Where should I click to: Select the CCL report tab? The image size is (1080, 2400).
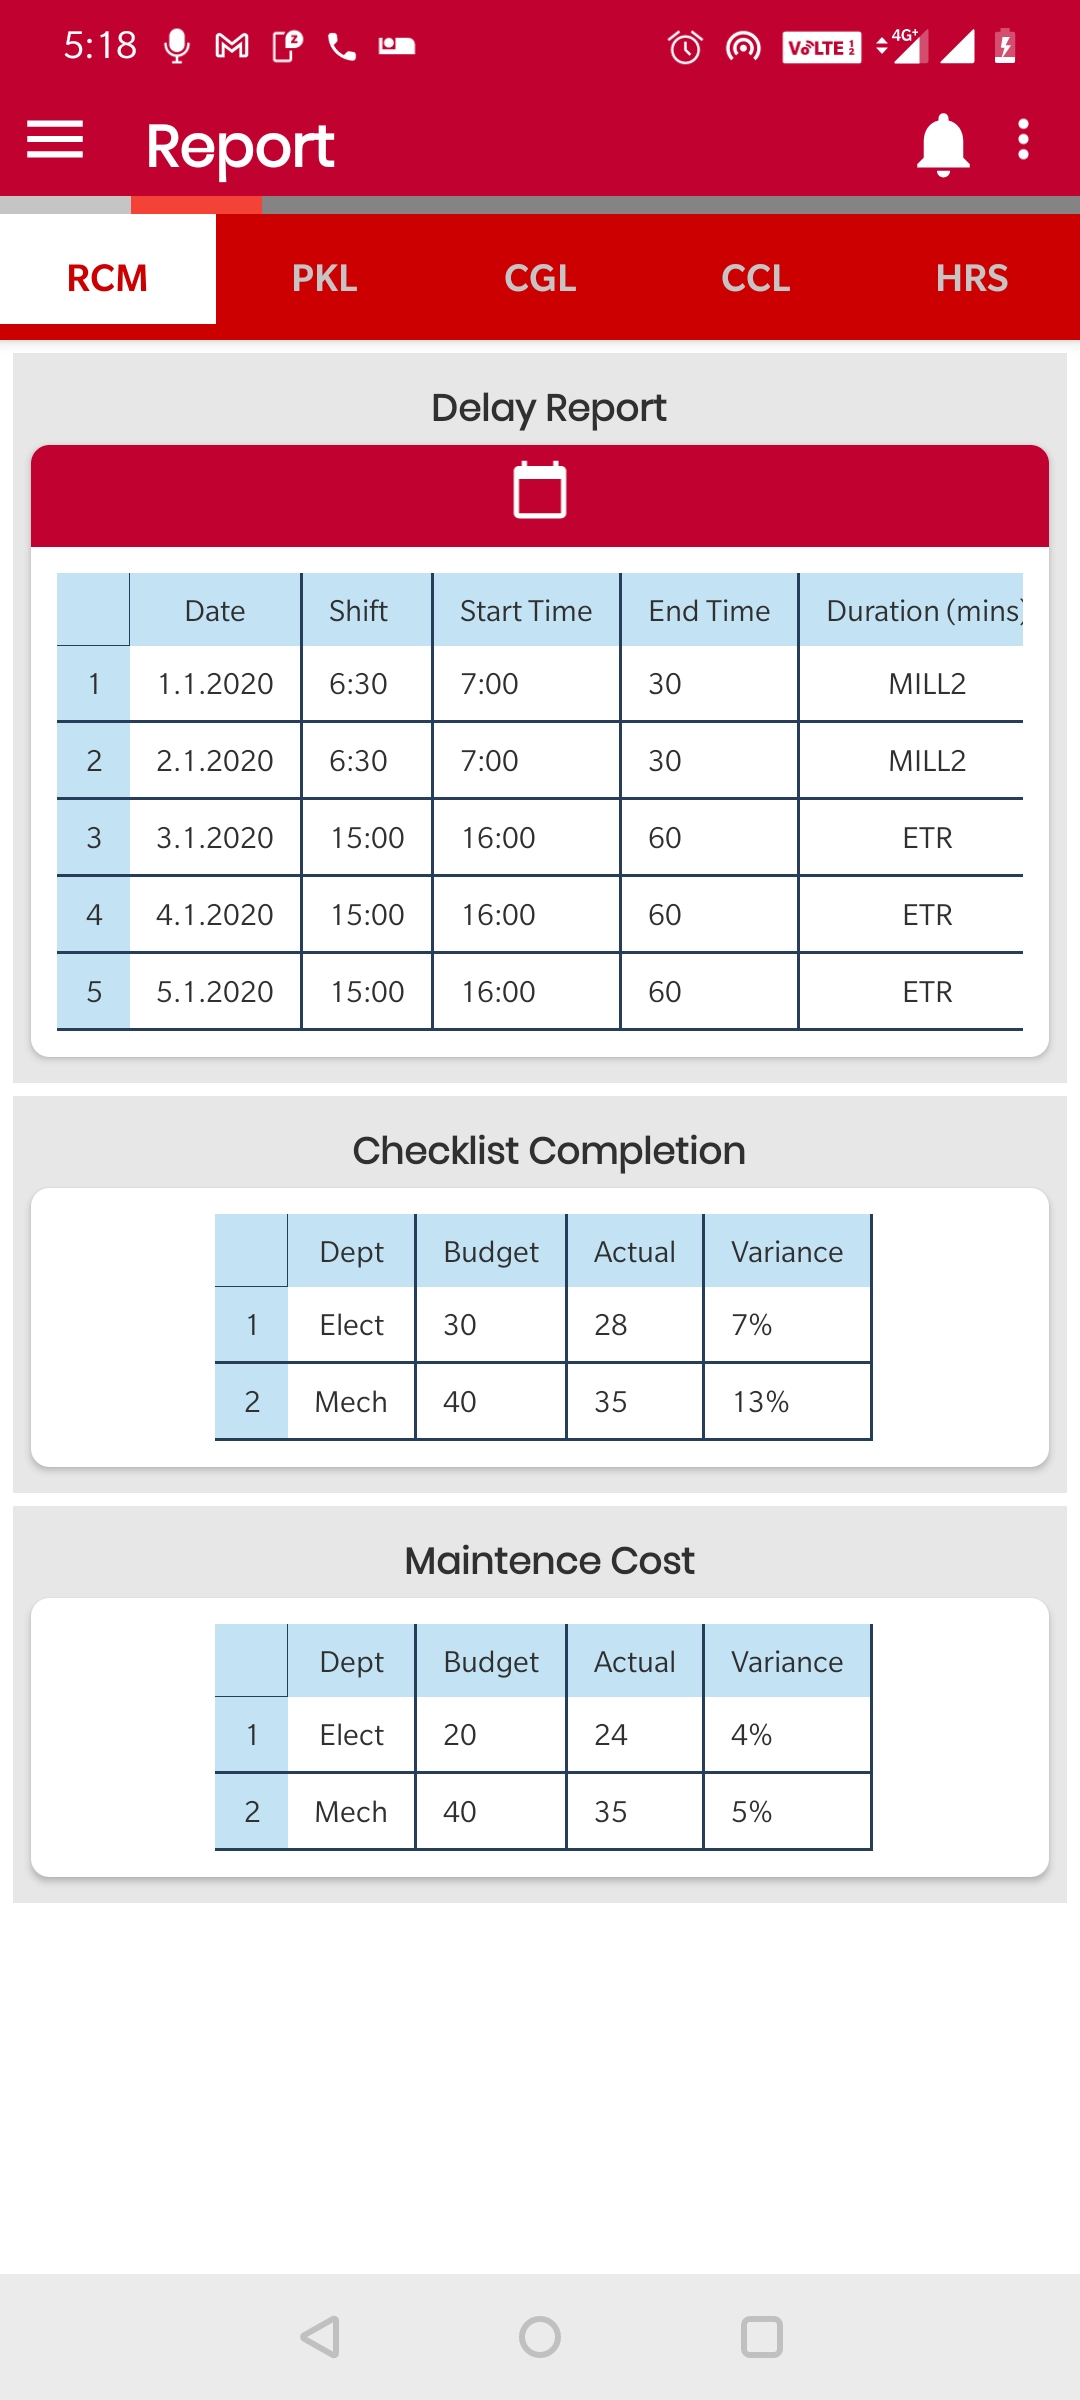point(756,278)
